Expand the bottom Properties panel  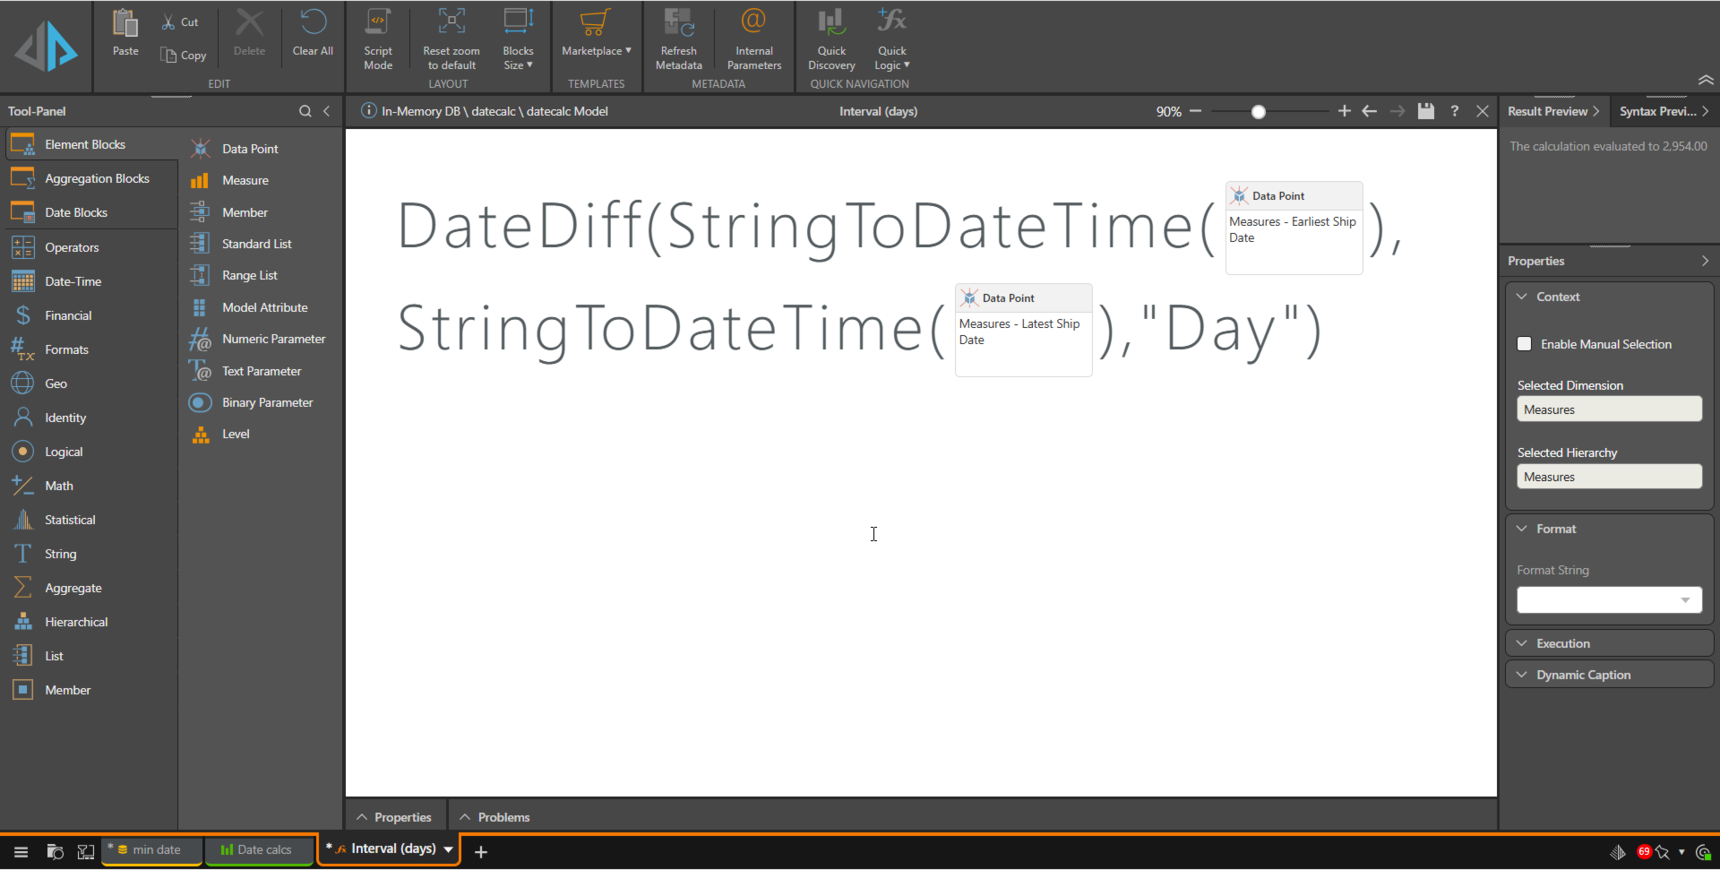(x=394, y=818)
